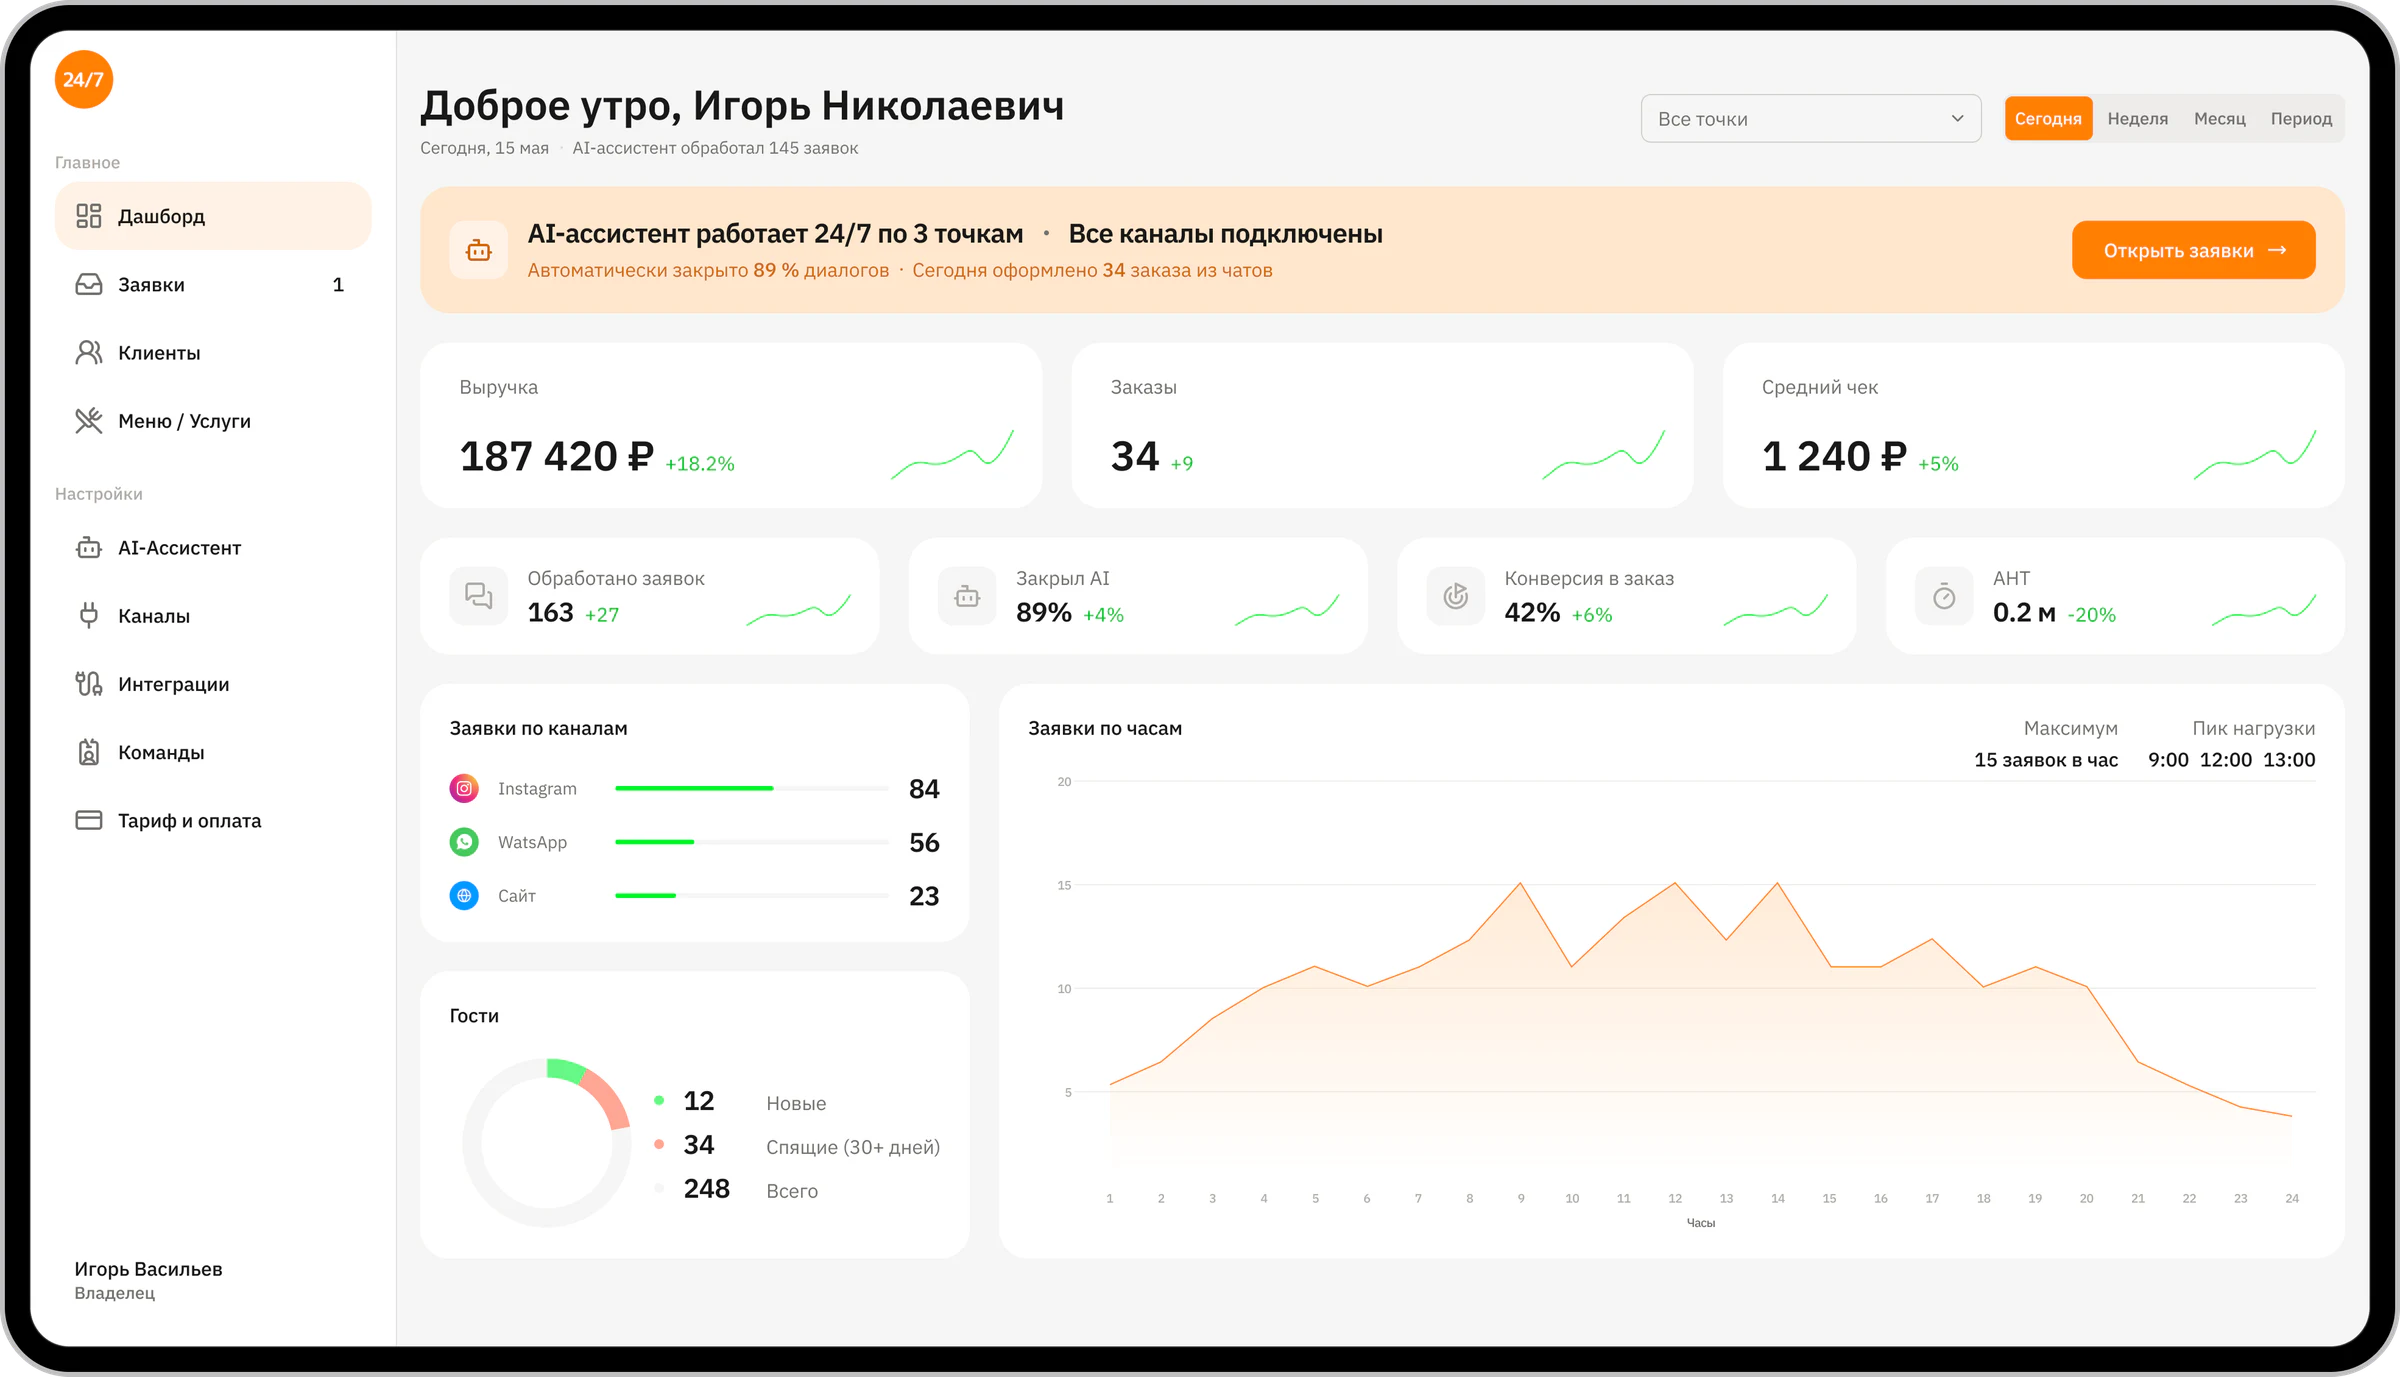
Task: Click the Гости donut chart
Action: coord(547,1142)
